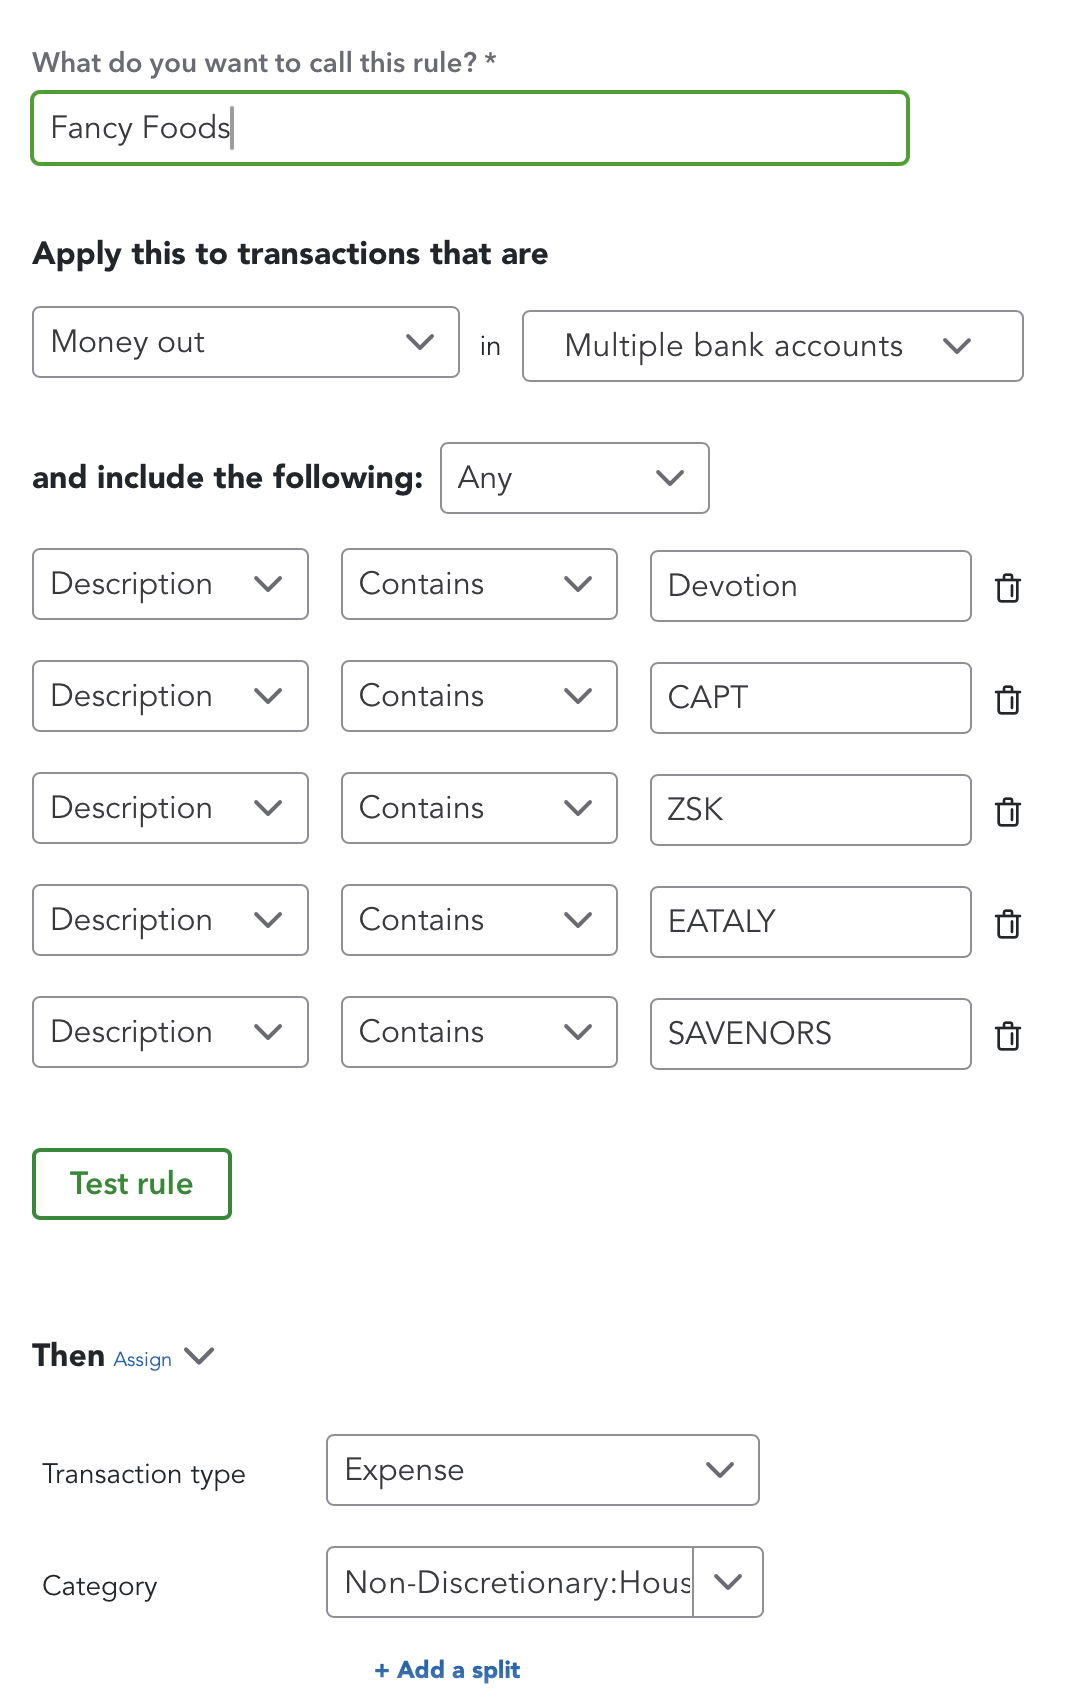Open the Any match-condition dropdown
The width and height of the screenshot is (1090, 1700).
pos(574,478)
